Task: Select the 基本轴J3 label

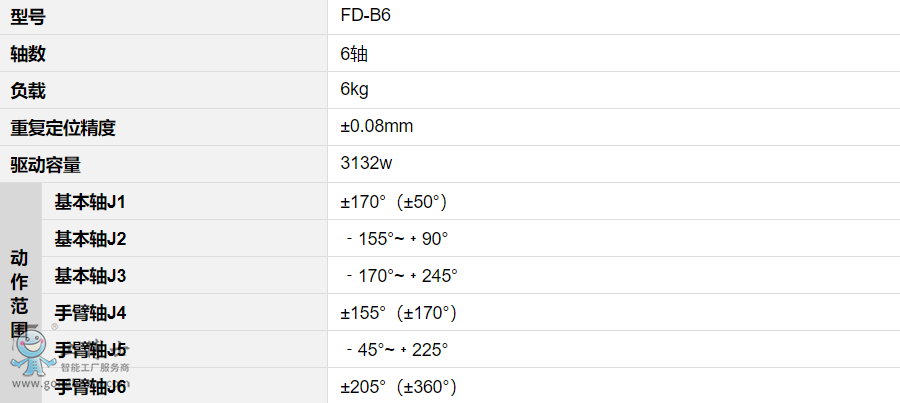Action: click(90, 276)
